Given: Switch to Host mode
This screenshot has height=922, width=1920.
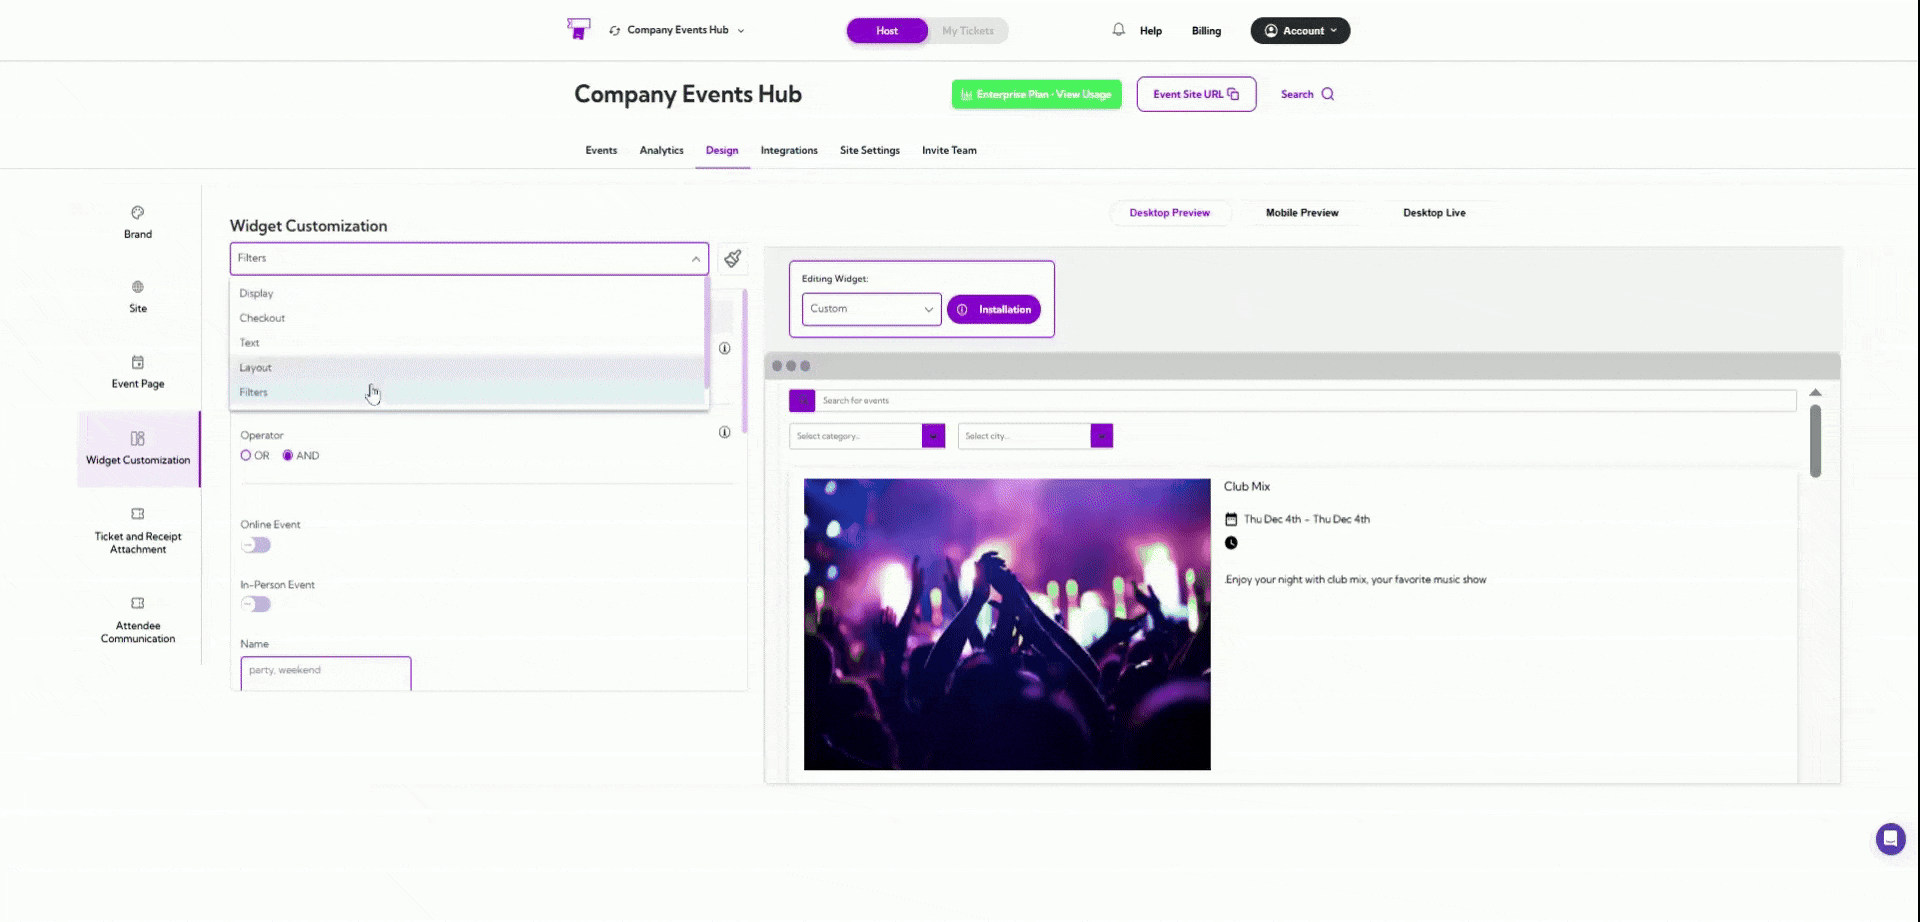Looking at the screenshot, I should tap(887, 31).
